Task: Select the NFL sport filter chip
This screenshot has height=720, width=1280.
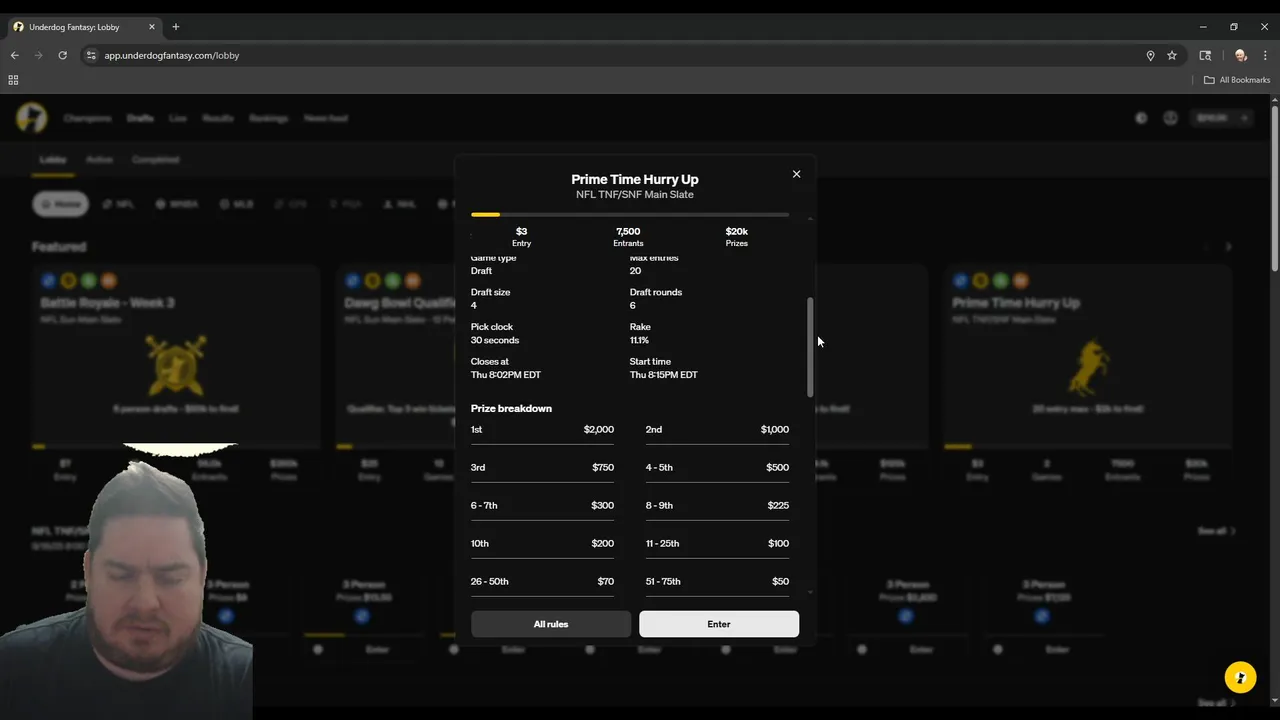Action: (118, 204)
